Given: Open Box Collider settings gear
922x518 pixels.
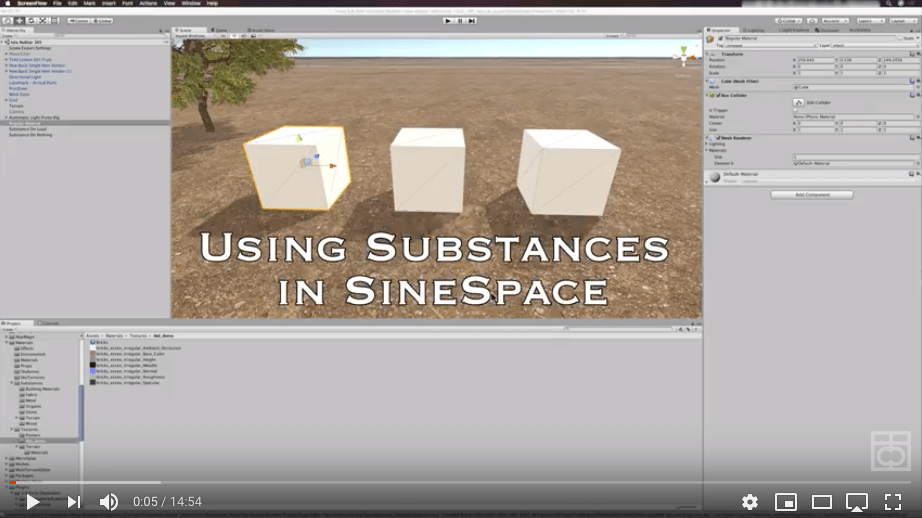Looking at the screenshot, I should [917, 95].
